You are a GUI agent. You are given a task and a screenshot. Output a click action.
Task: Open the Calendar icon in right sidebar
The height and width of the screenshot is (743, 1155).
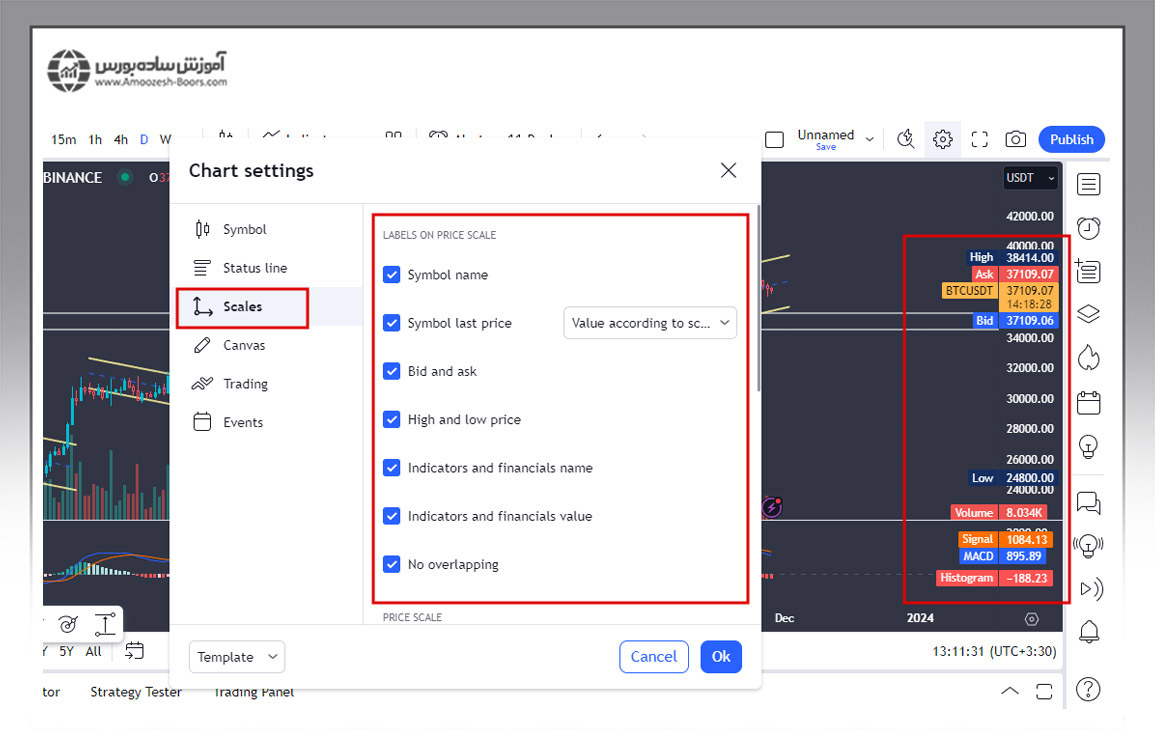pos(1089,403)
